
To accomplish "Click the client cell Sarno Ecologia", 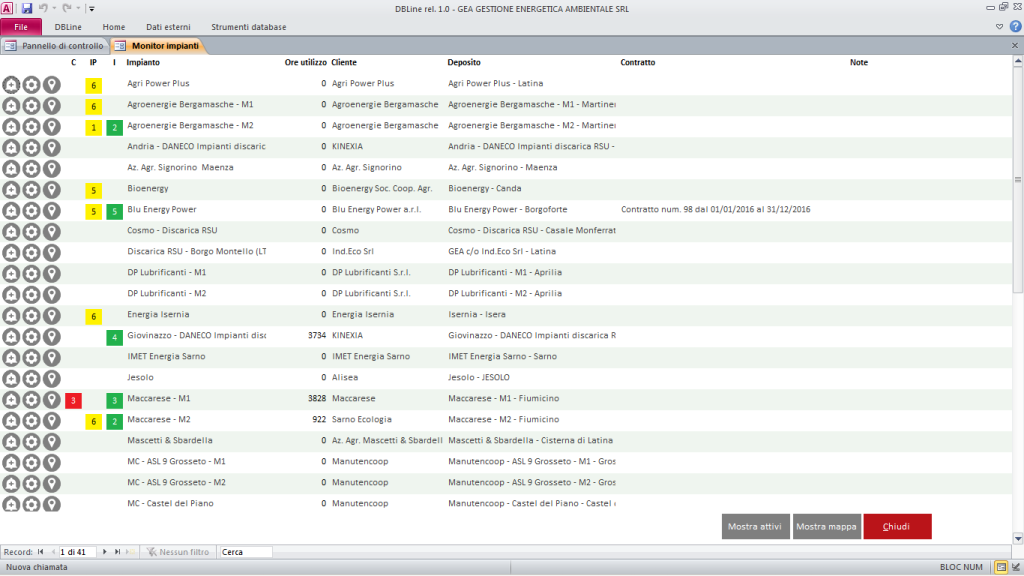I will (x=362, y=419).
